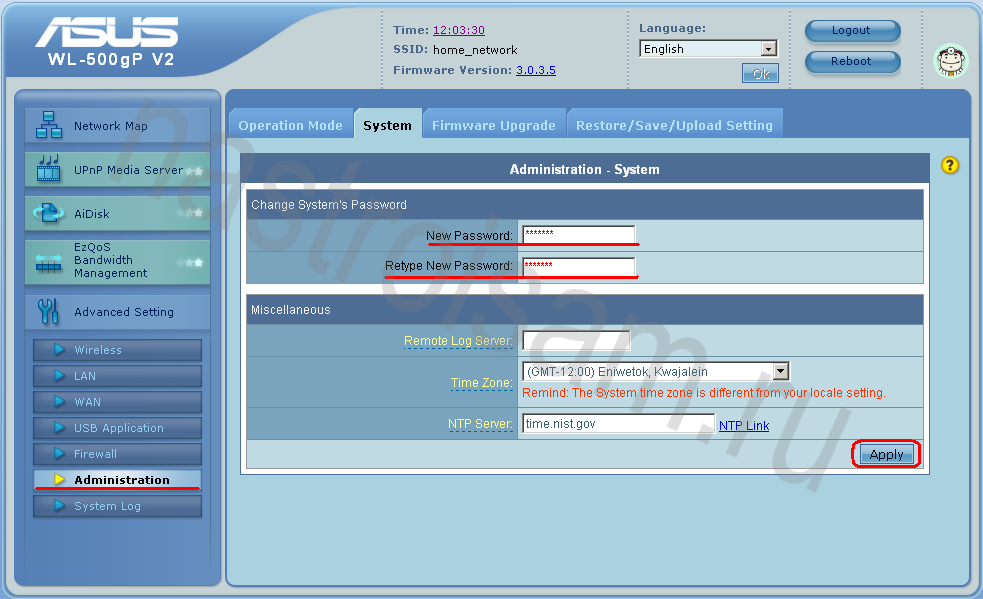Click firmware version 3.0.3.5 link
The height and width of the screenshot is (599, 983).
535,70
